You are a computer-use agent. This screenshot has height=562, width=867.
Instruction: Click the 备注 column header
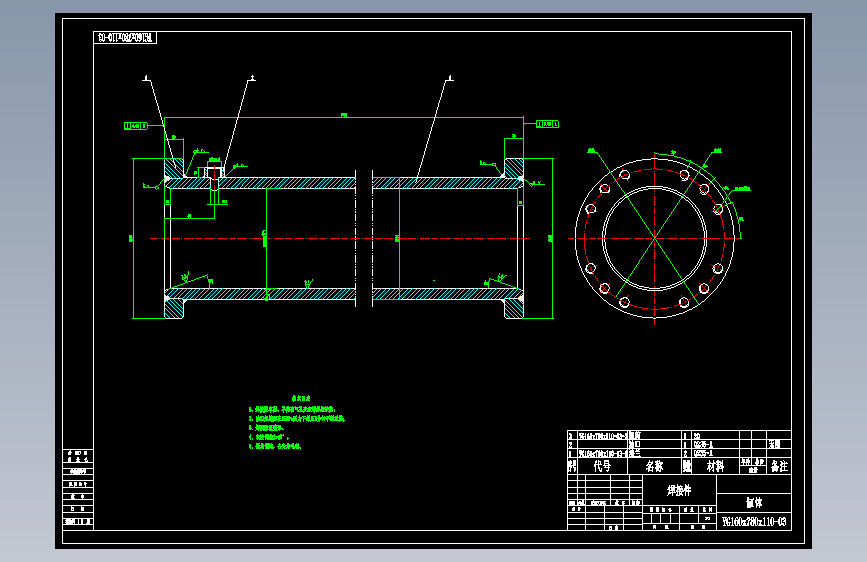click(x=780, y=466)
